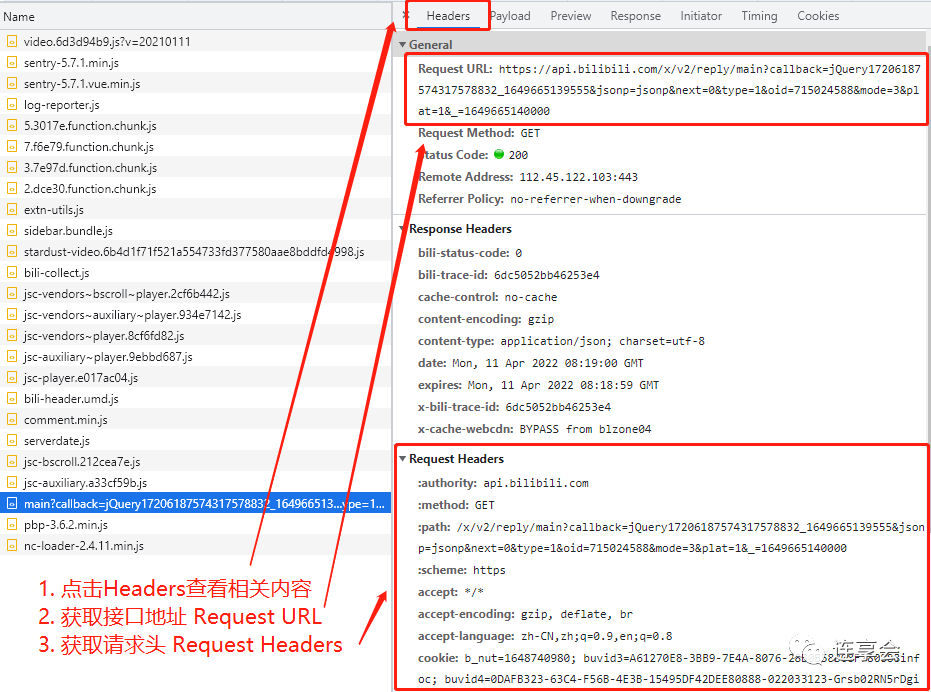Click the Remote Address 112.45.122.103:443 value
This screenshot has width=931, height=692.
[578, 177]
